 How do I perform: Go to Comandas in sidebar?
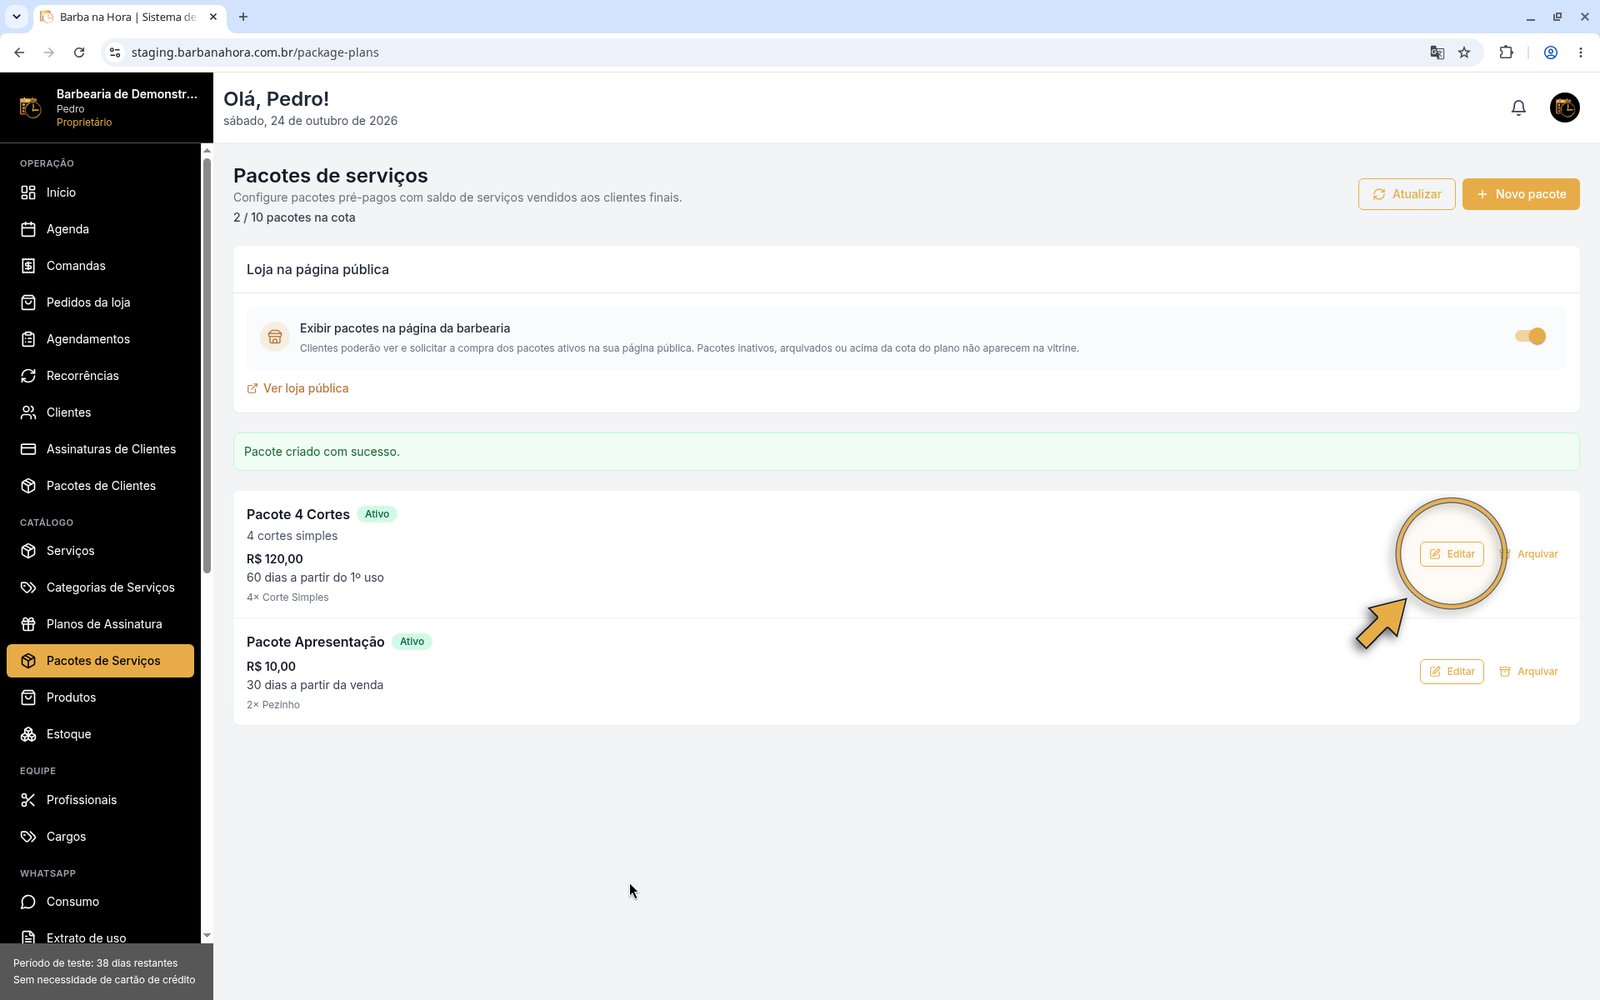(100, 266)
